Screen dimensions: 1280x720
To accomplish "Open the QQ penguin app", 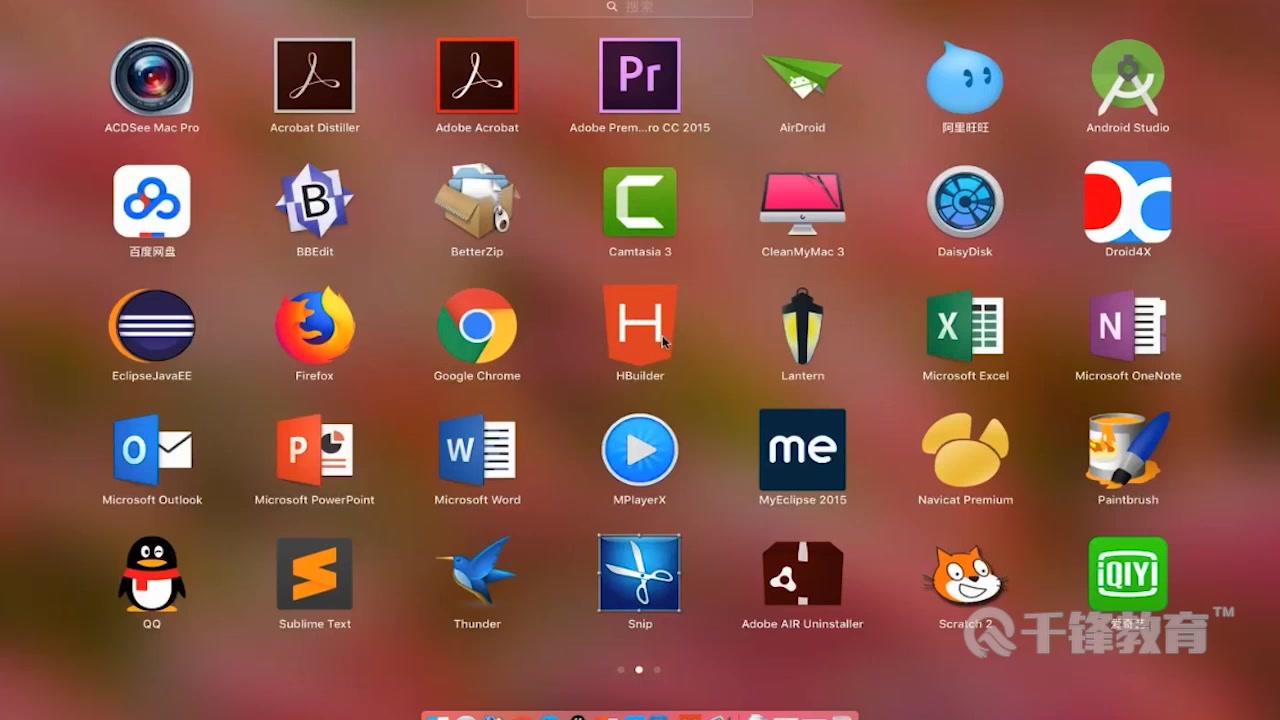I will click(152, 574).
